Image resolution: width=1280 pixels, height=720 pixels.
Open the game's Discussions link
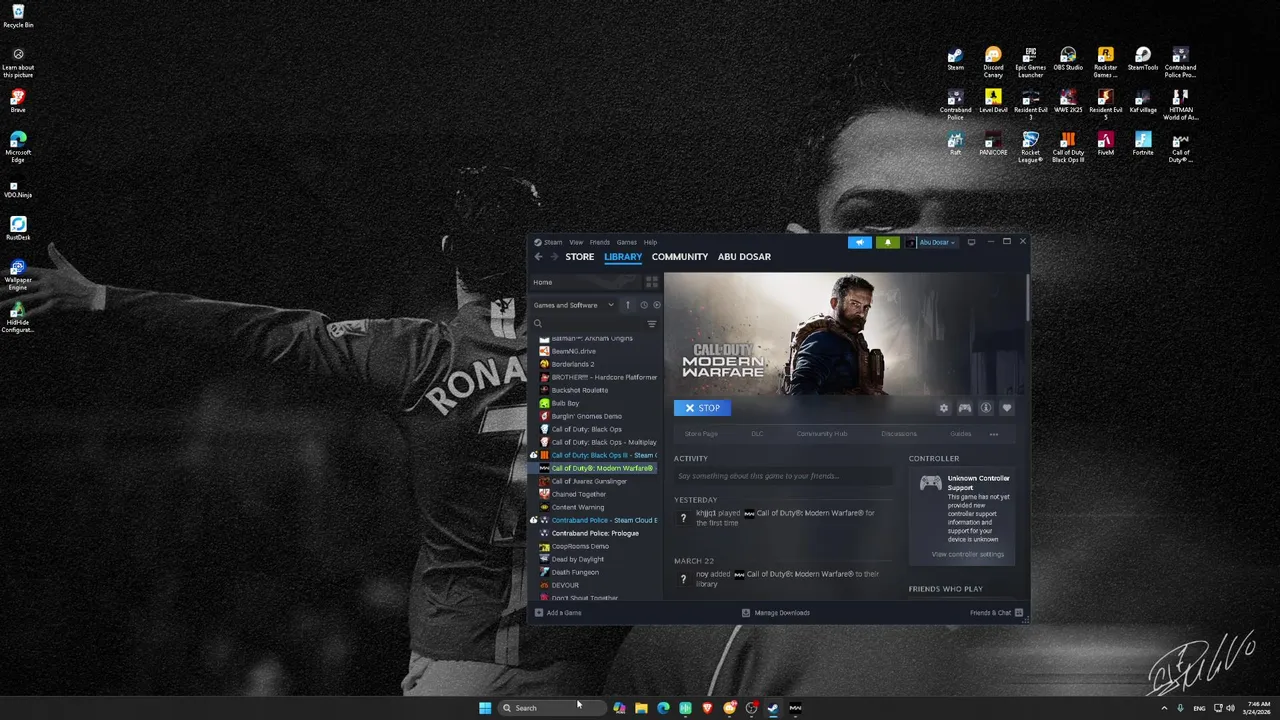[x=899, y=434]
